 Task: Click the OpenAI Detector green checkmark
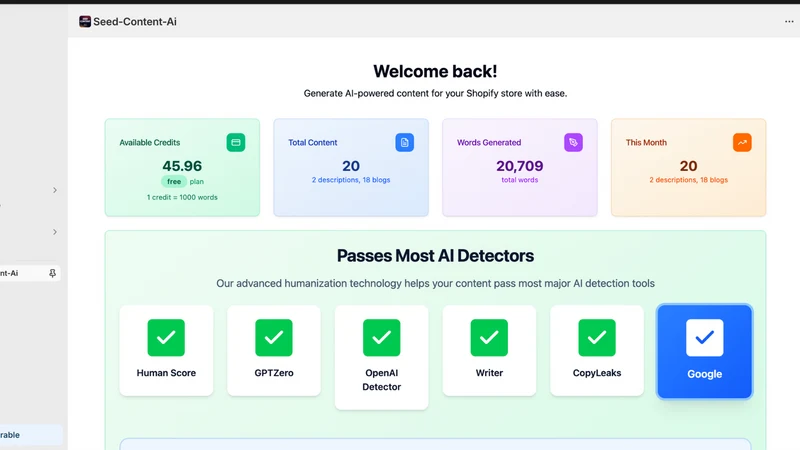click(x=382, y=338)
